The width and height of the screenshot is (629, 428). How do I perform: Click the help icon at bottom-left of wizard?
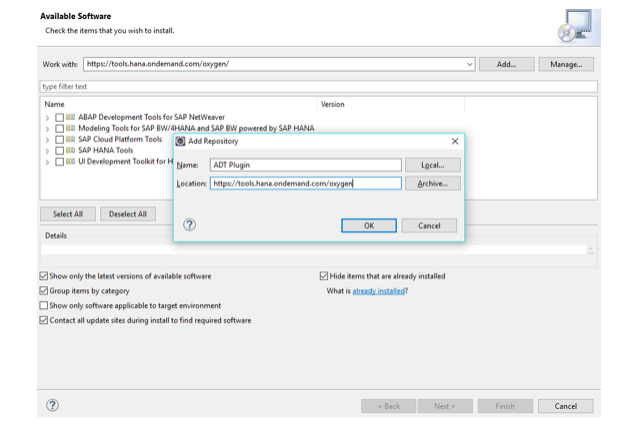click(x=52, y=405)
